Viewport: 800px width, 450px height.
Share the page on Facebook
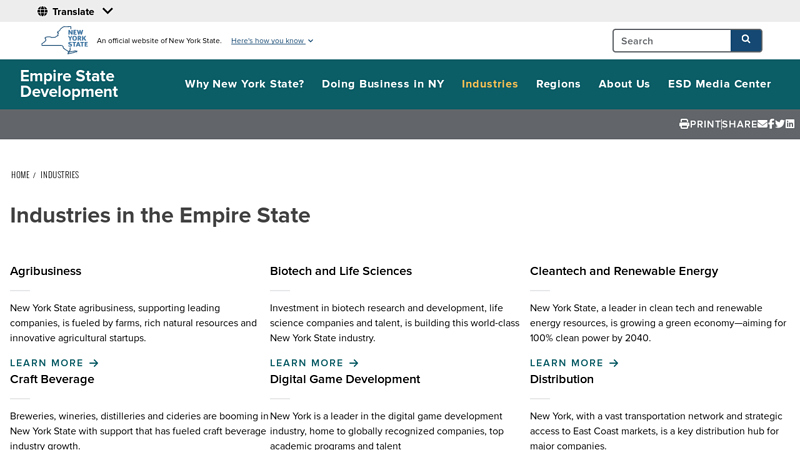click(x=771, y=124)
